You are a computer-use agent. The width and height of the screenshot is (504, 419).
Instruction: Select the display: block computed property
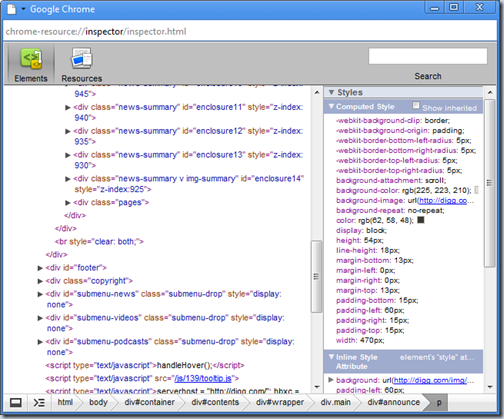(x=361, y=230)
